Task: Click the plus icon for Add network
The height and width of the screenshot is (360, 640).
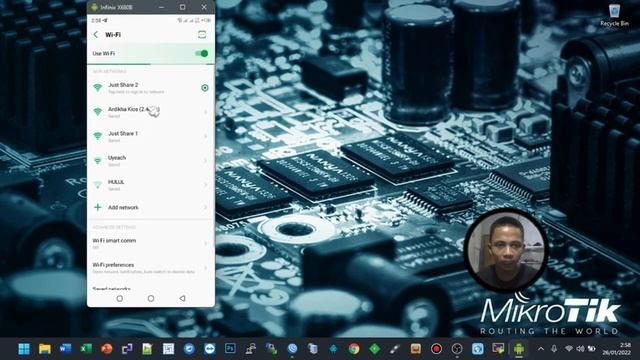Action: tap(98, 207)
